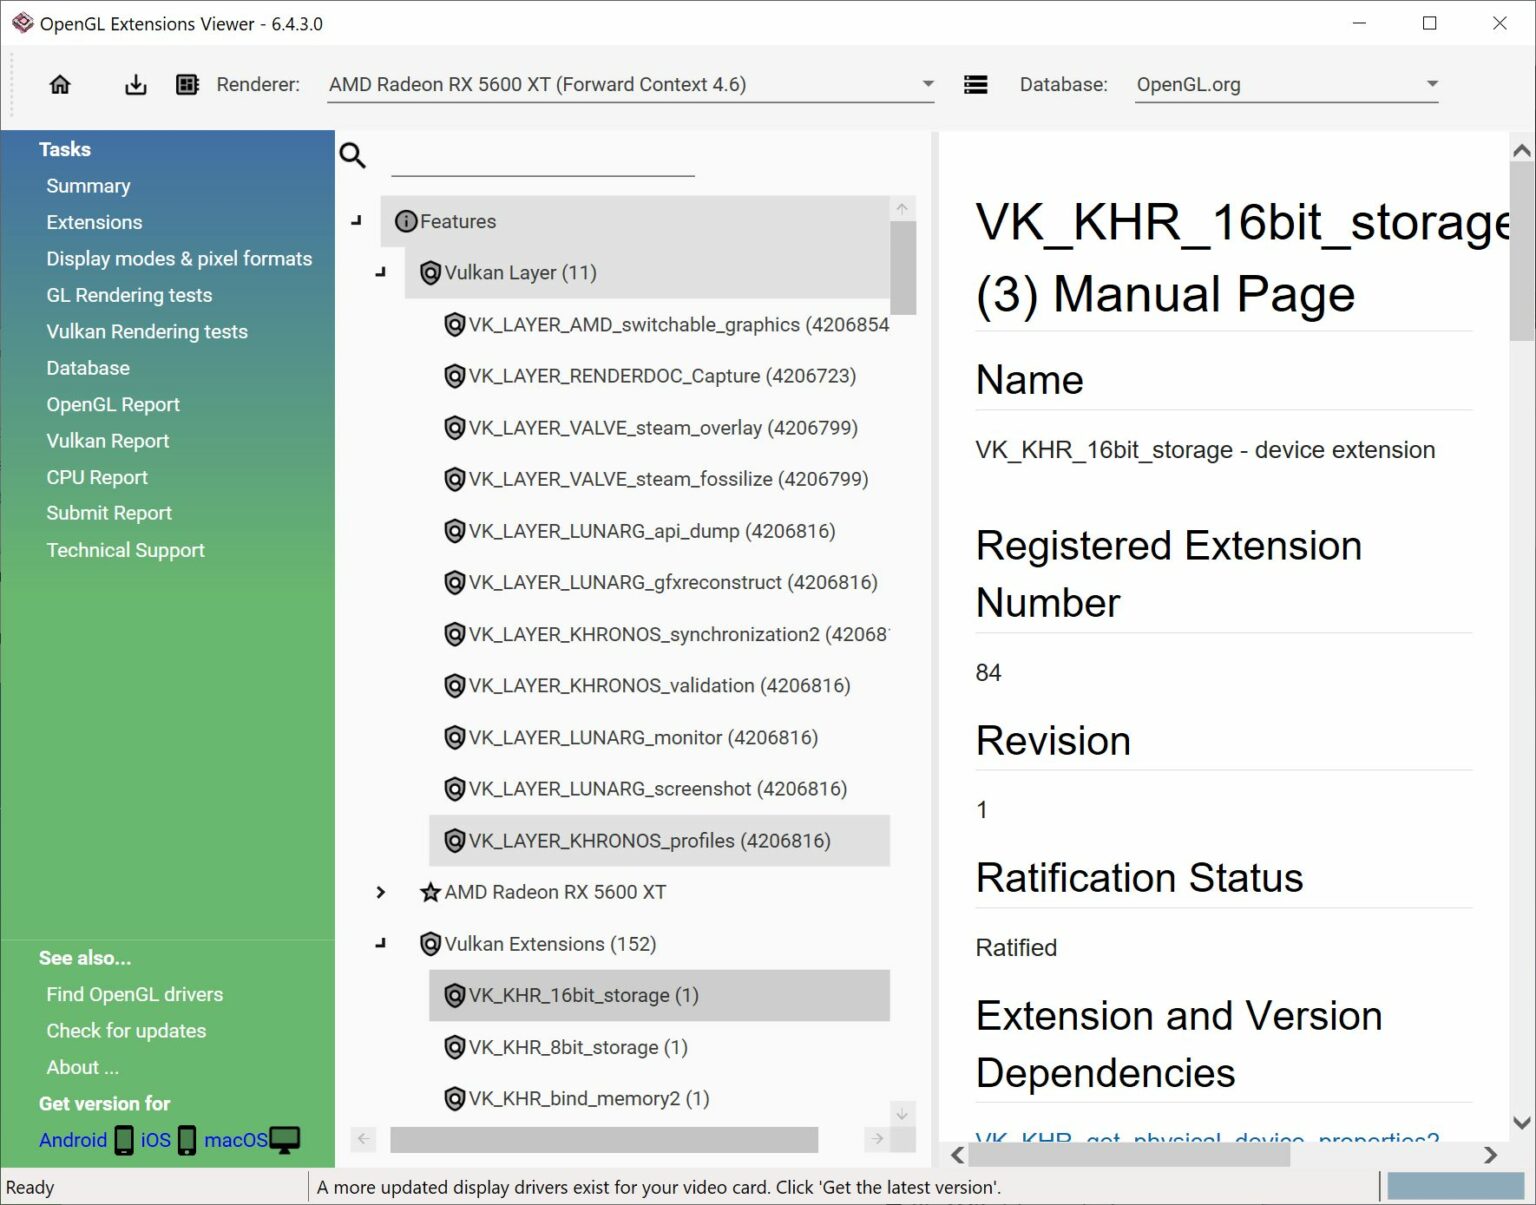Select VK_KHR_16bit_storage (1) row
Screen dimensions: 1536x1205
point(659,995)
